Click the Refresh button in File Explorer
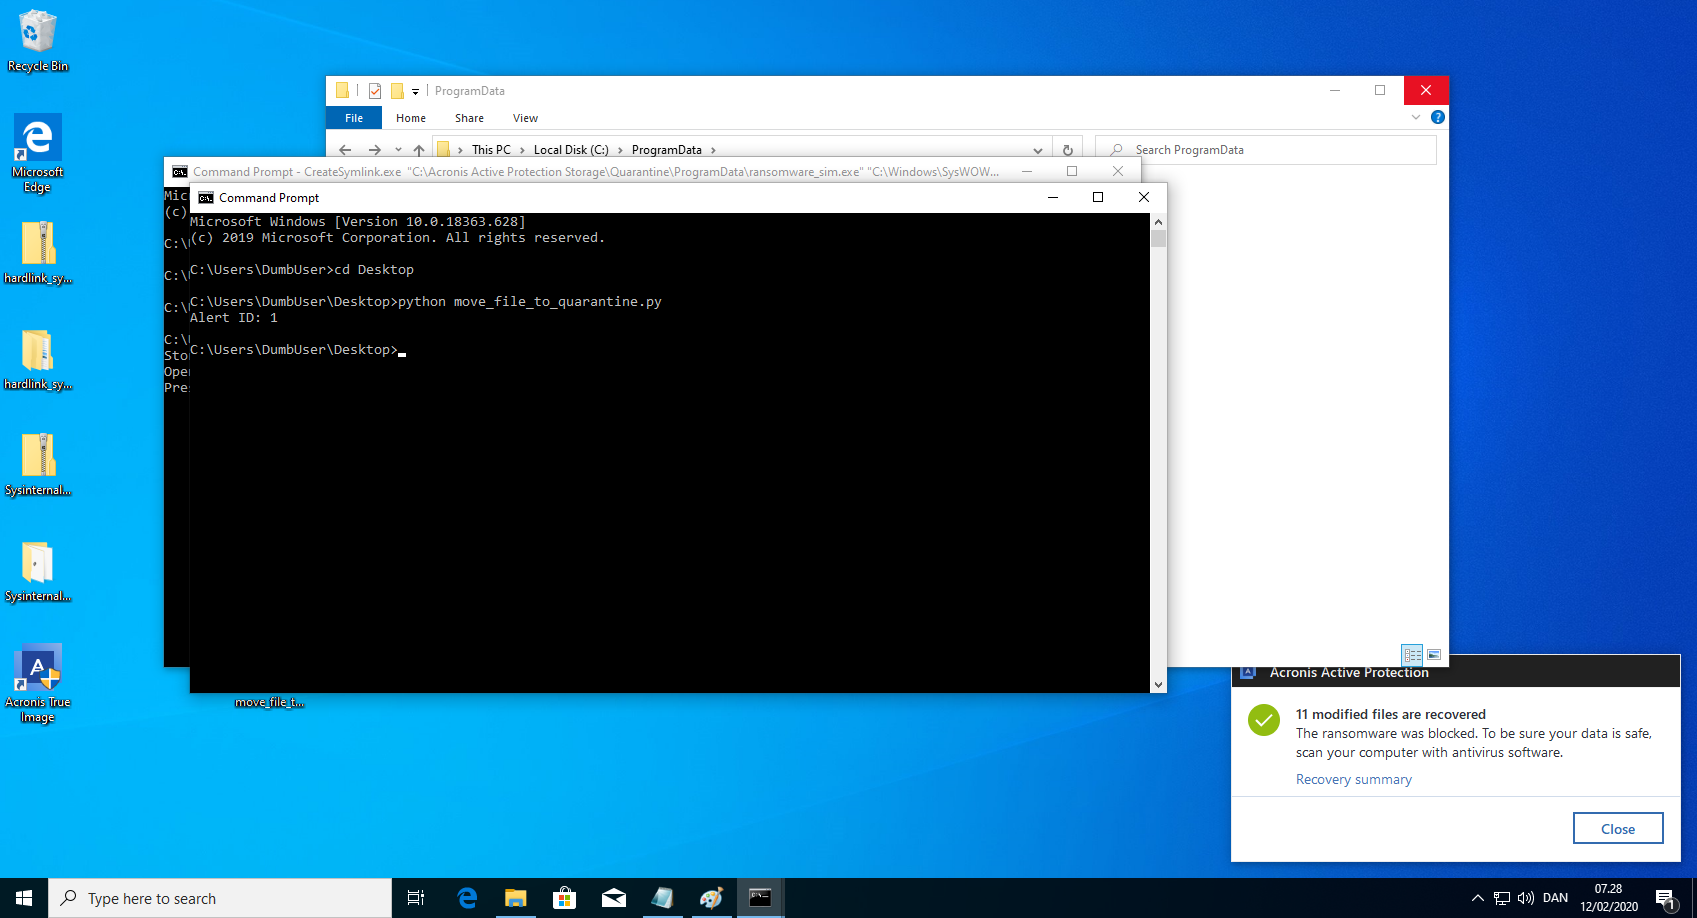The width and height of the screenshot is (1697, 918). [1067, 150]
